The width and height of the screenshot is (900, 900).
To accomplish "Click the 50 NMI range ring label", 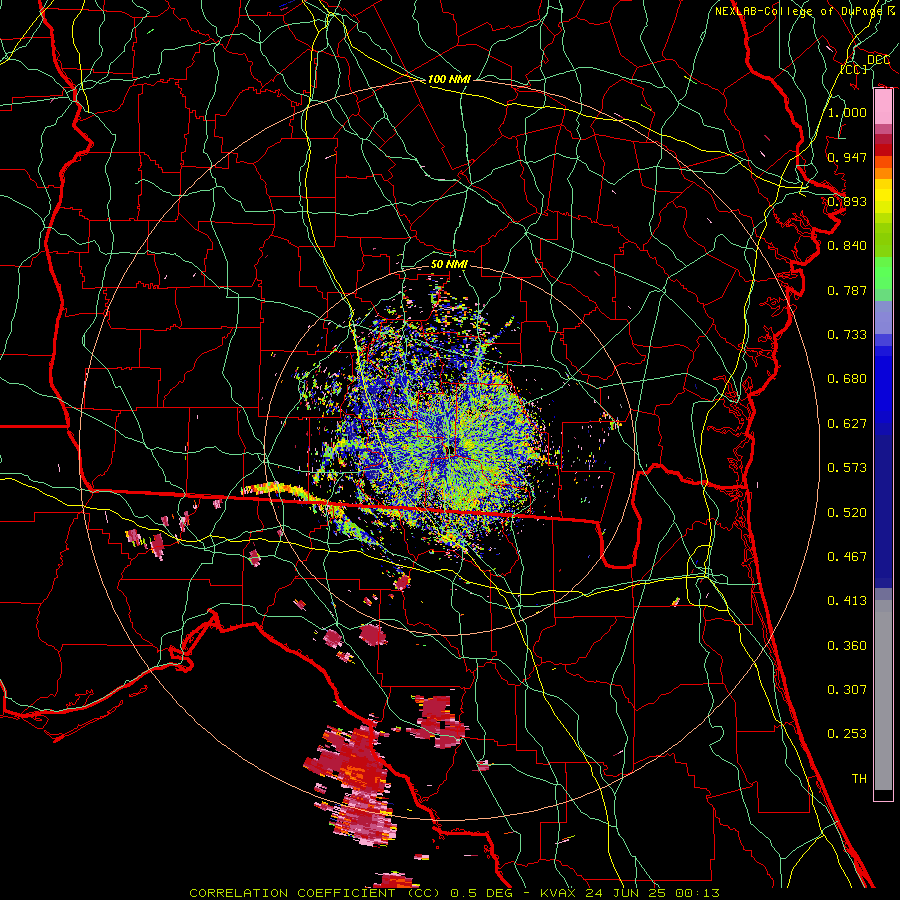I will [x=449, y=265].
